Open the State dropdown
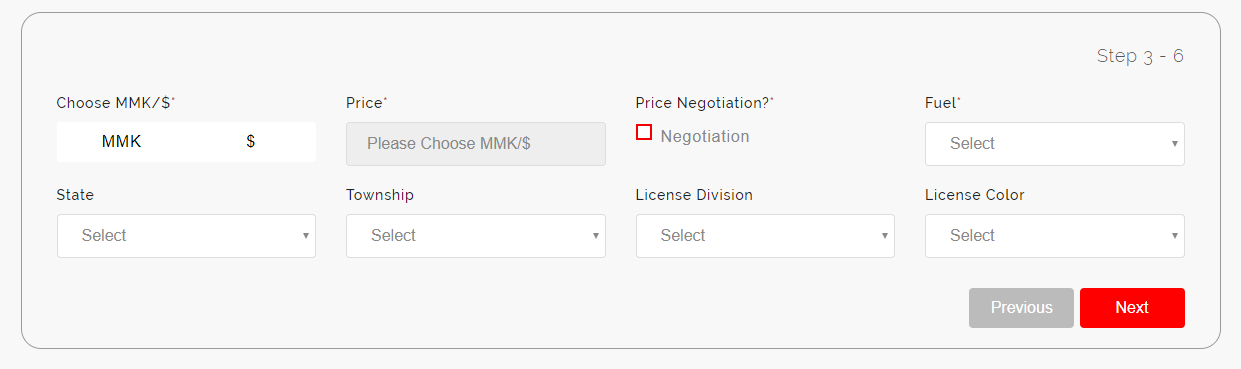 tap(186, 236)
